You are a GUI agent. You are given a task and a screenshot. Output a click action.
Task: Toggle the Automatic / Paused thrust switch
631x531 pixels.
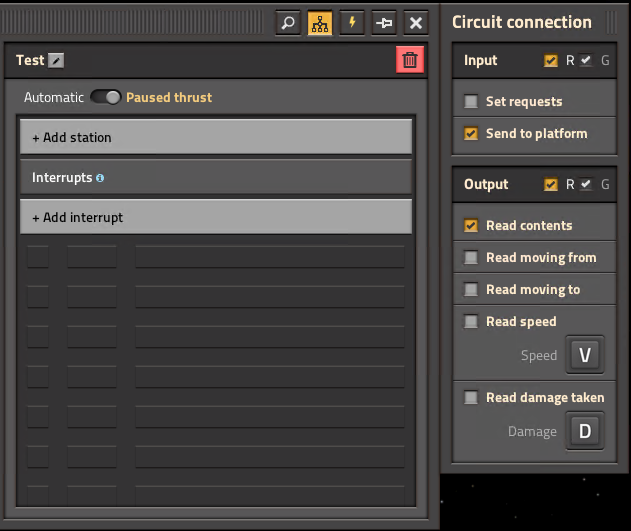[x=105, y=97]
